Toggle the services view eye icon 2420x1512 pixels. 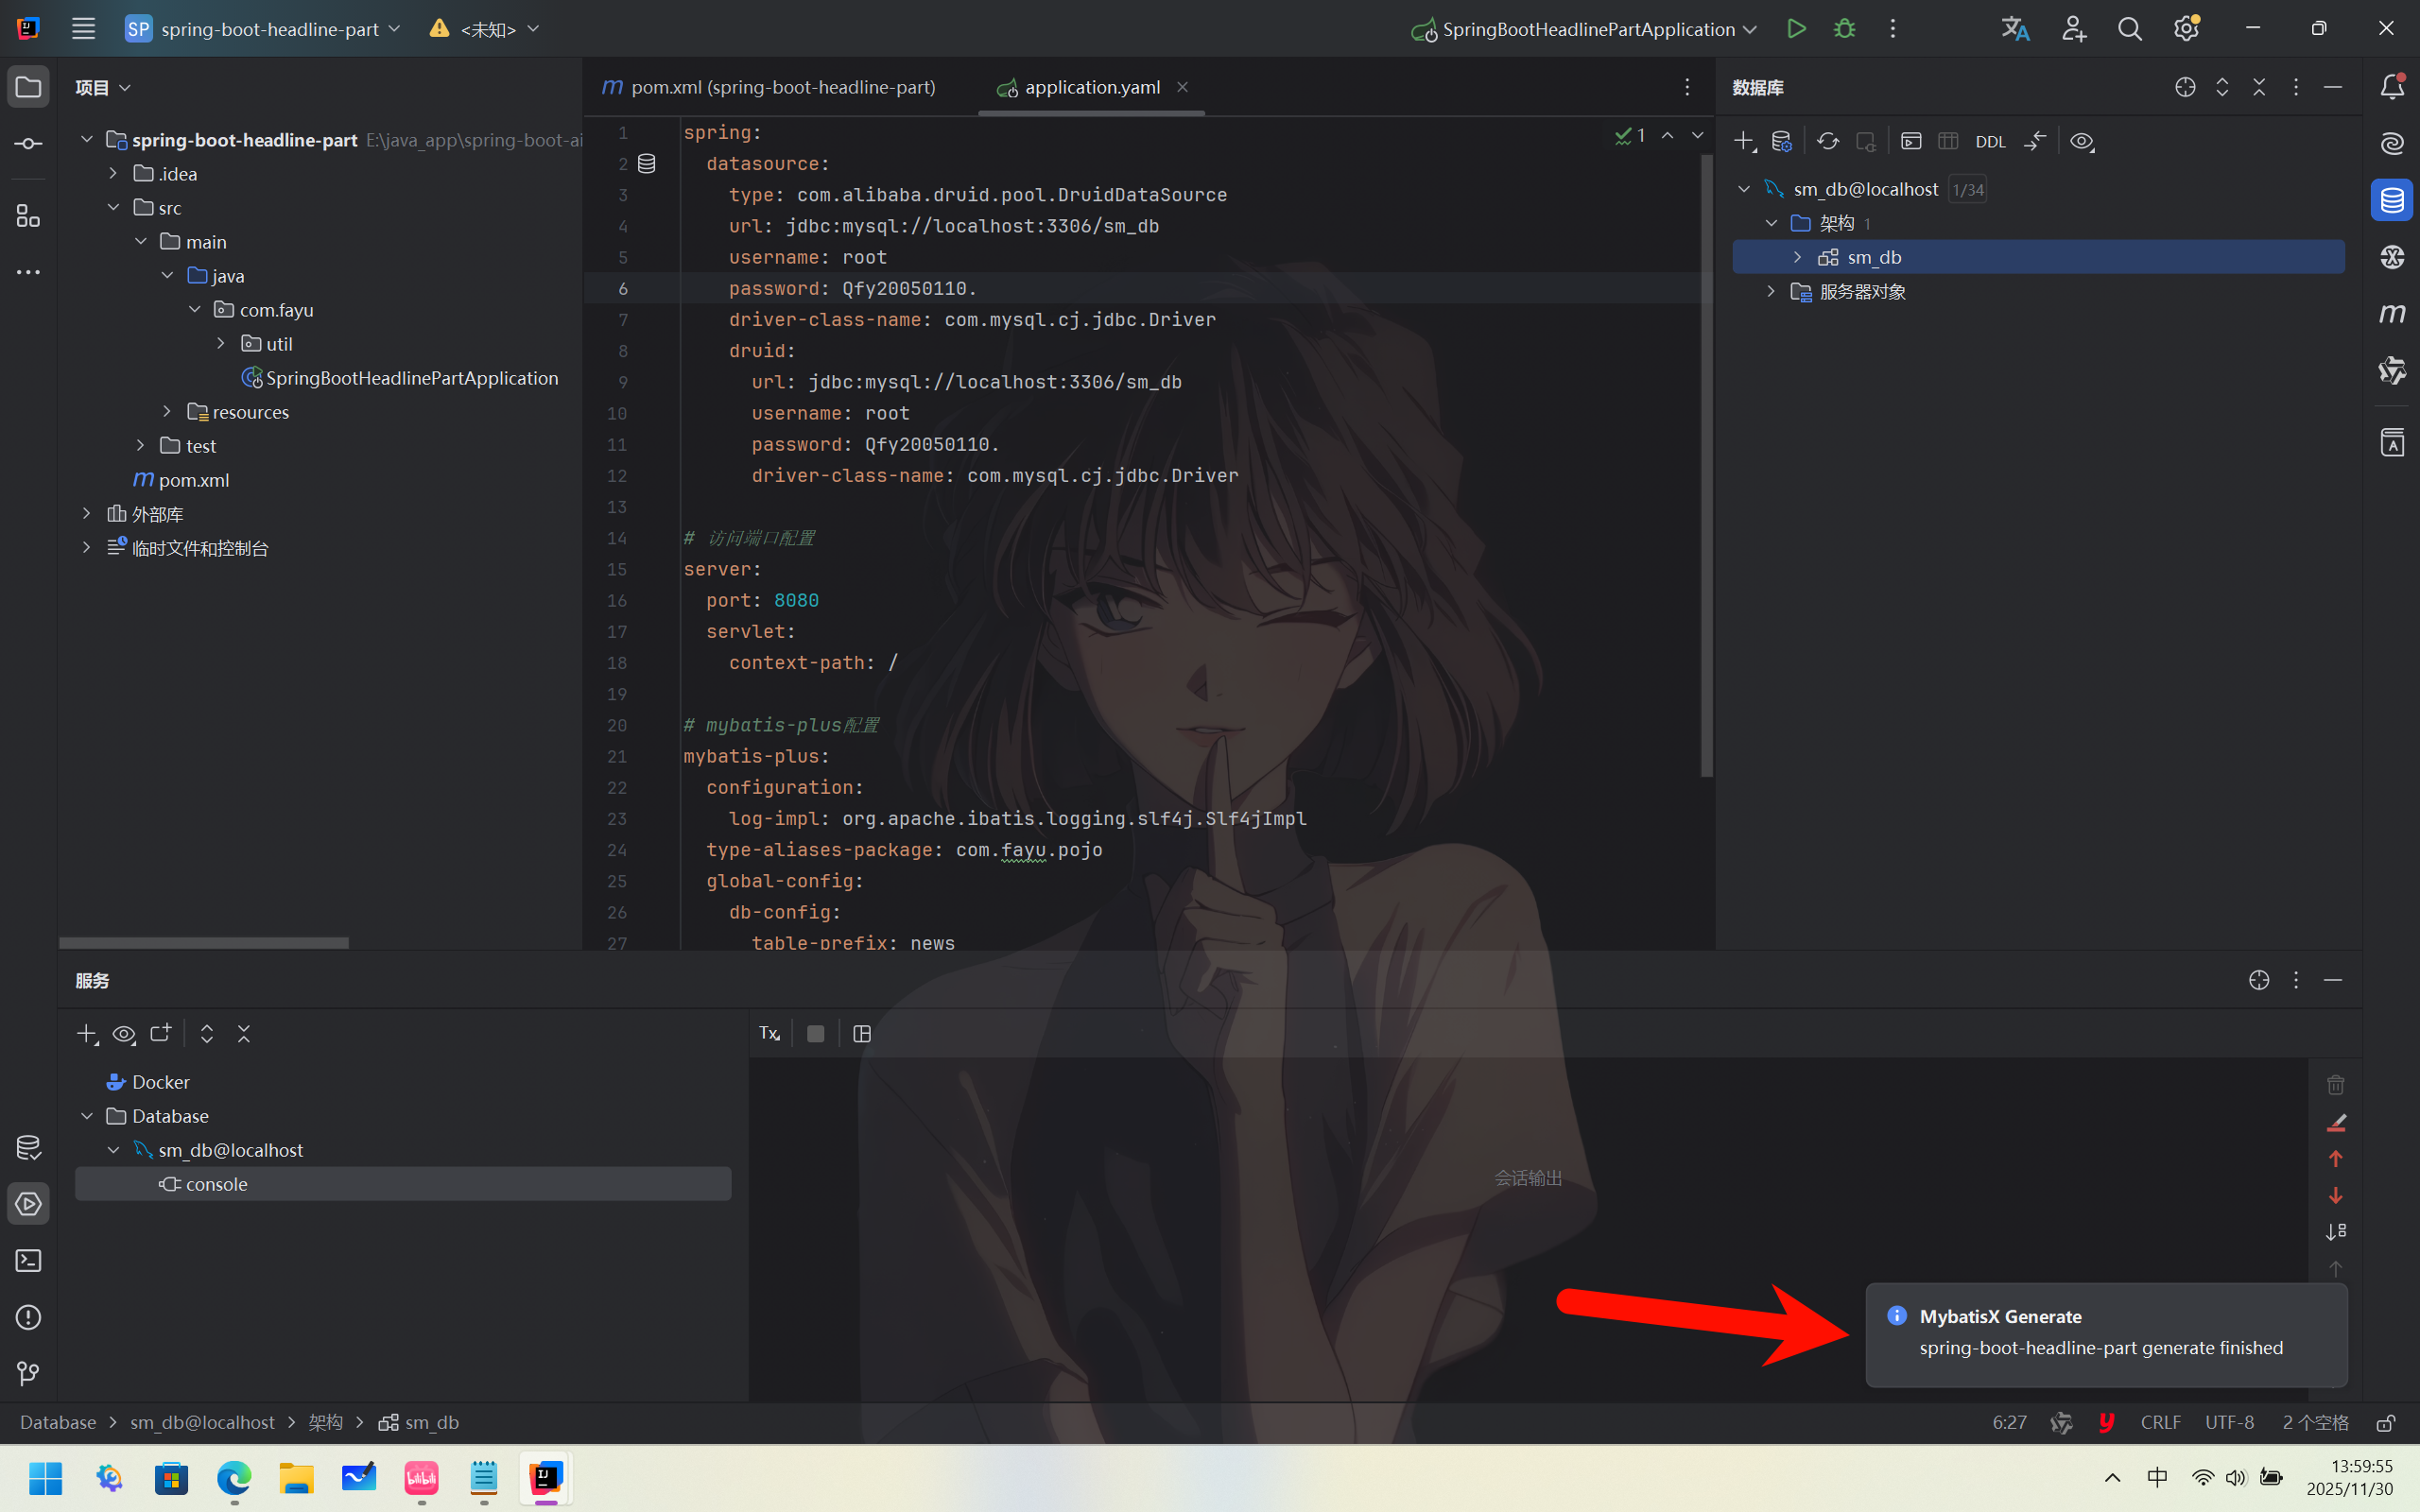124,1033
